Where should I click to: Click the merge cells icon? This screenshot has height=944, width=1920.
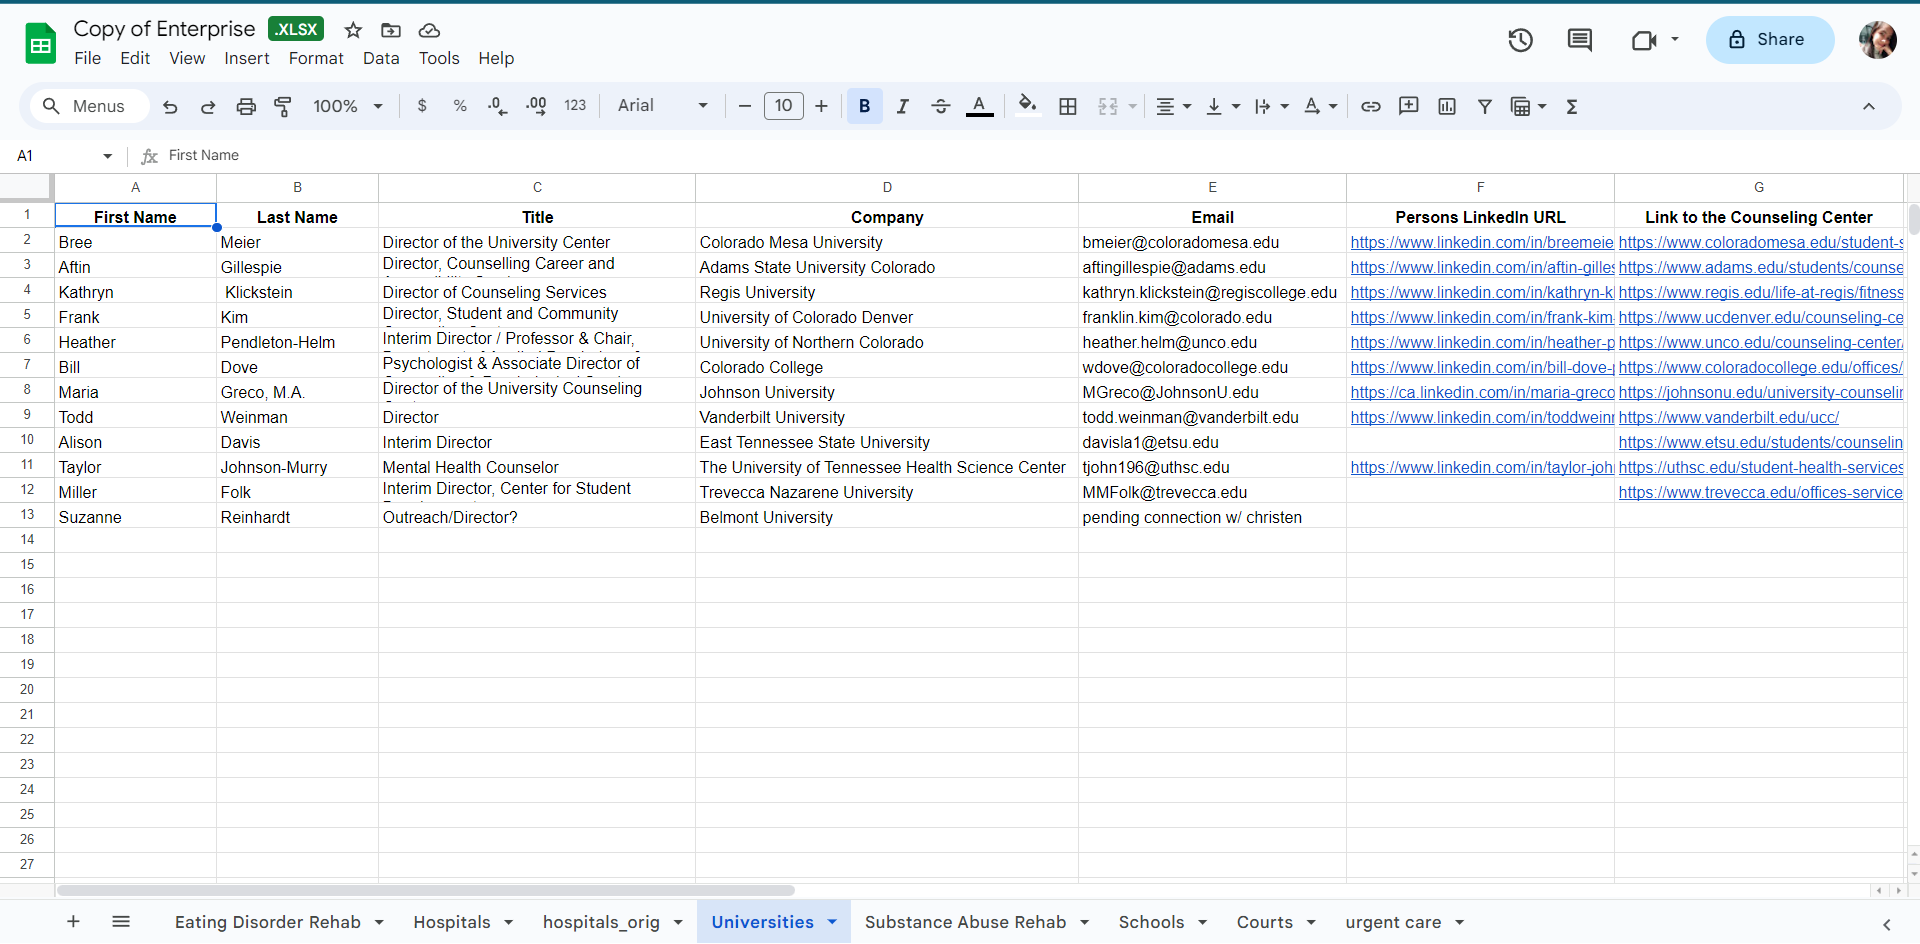[x=1108, y=106]
